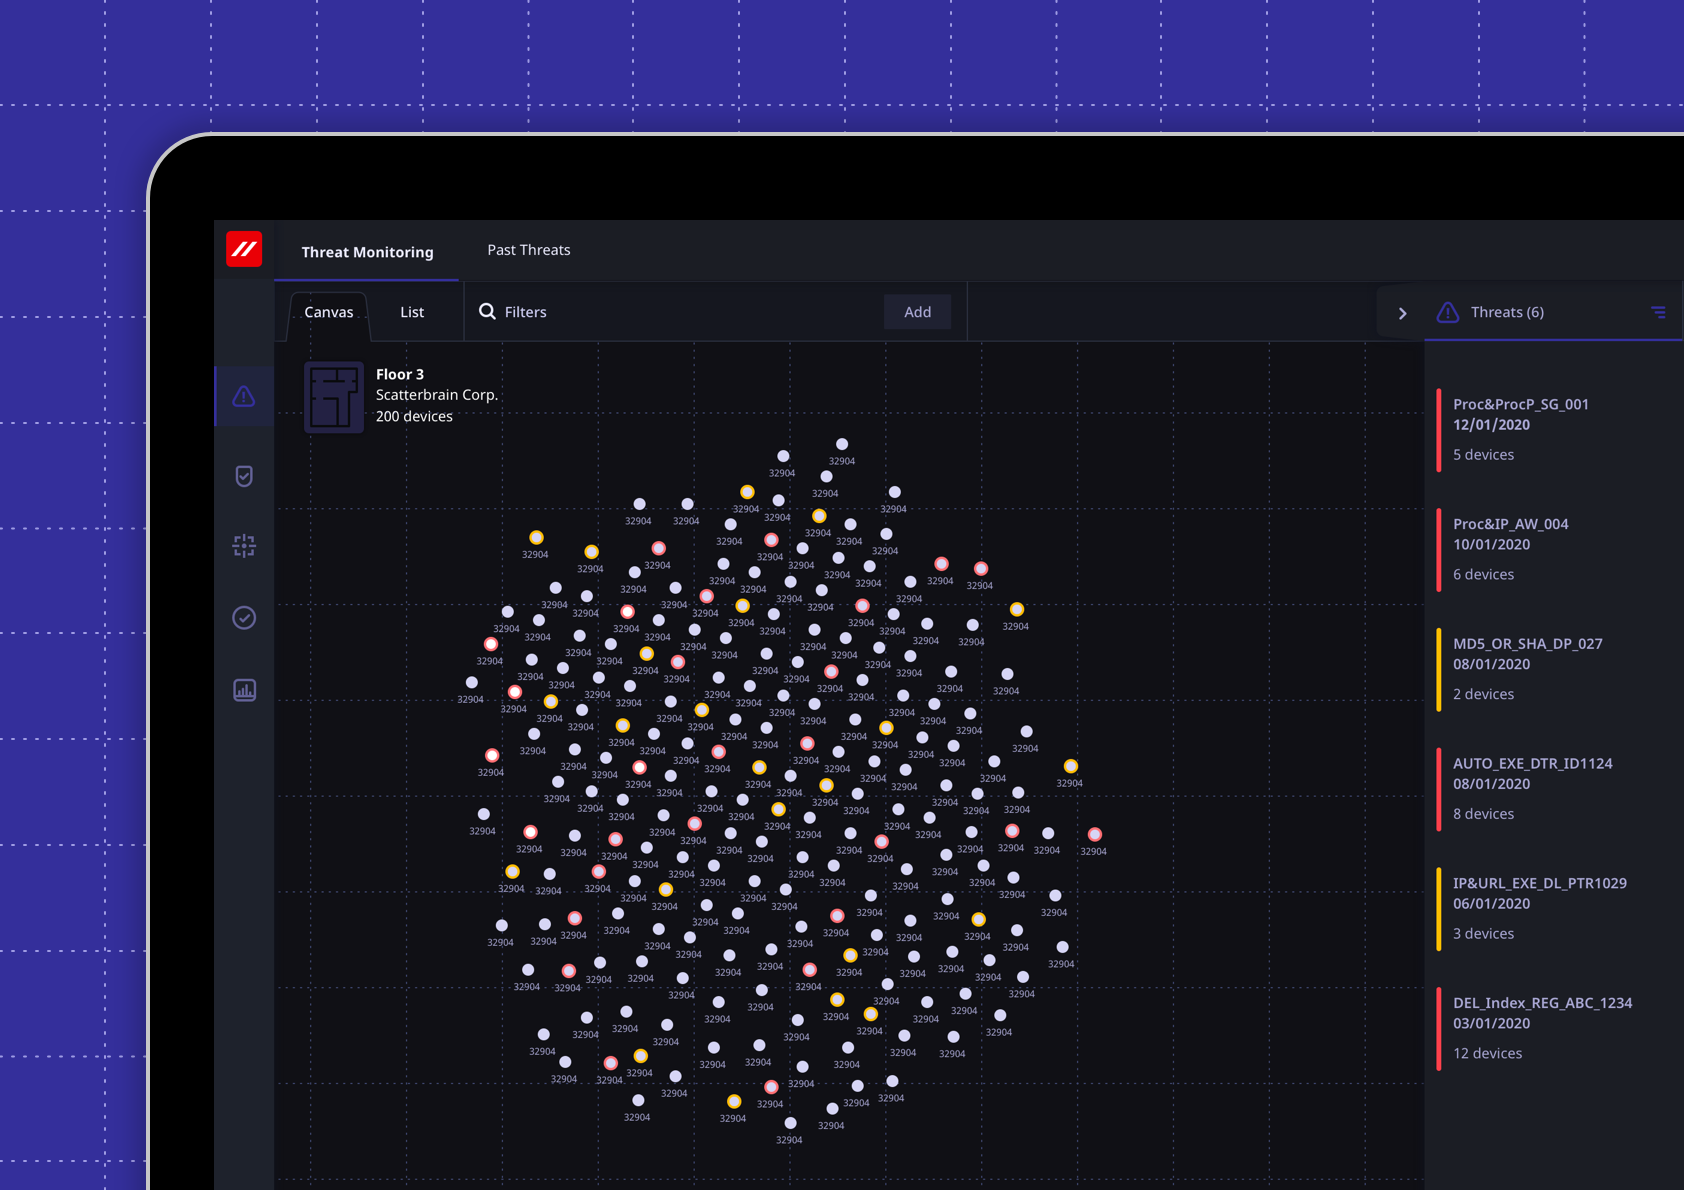The width and height of the screenshot is (1684, 1190).
Task: Click the 2 devices count text
Action: point(1483,695)
